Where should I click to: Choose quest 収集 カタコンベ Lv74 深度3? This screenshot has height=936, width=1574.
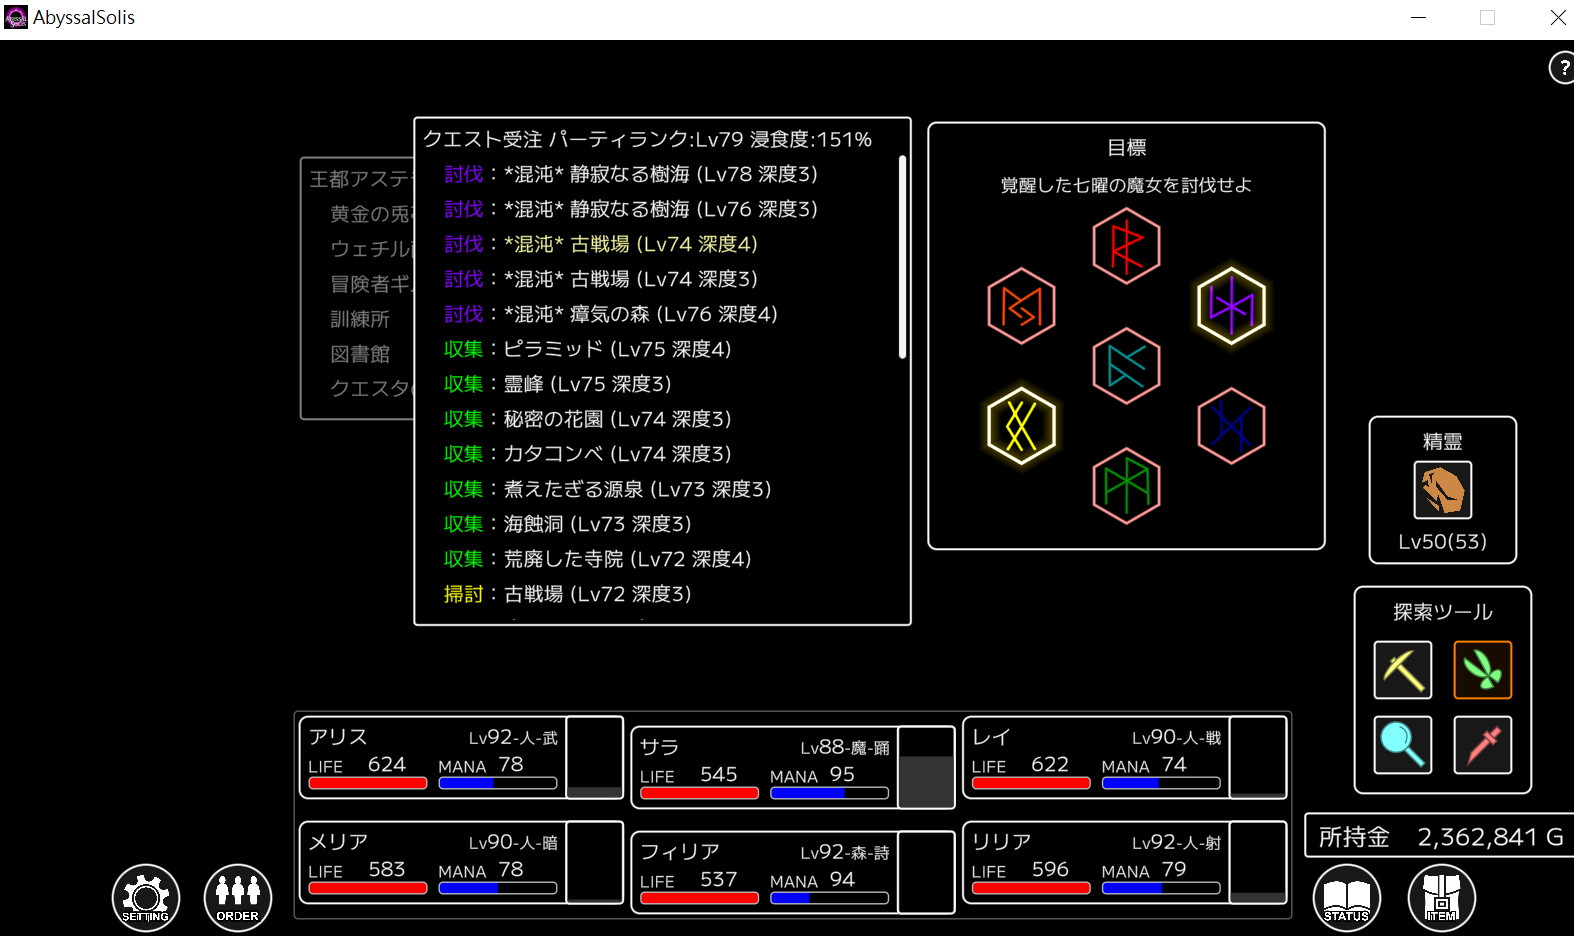tap(587, 454)
